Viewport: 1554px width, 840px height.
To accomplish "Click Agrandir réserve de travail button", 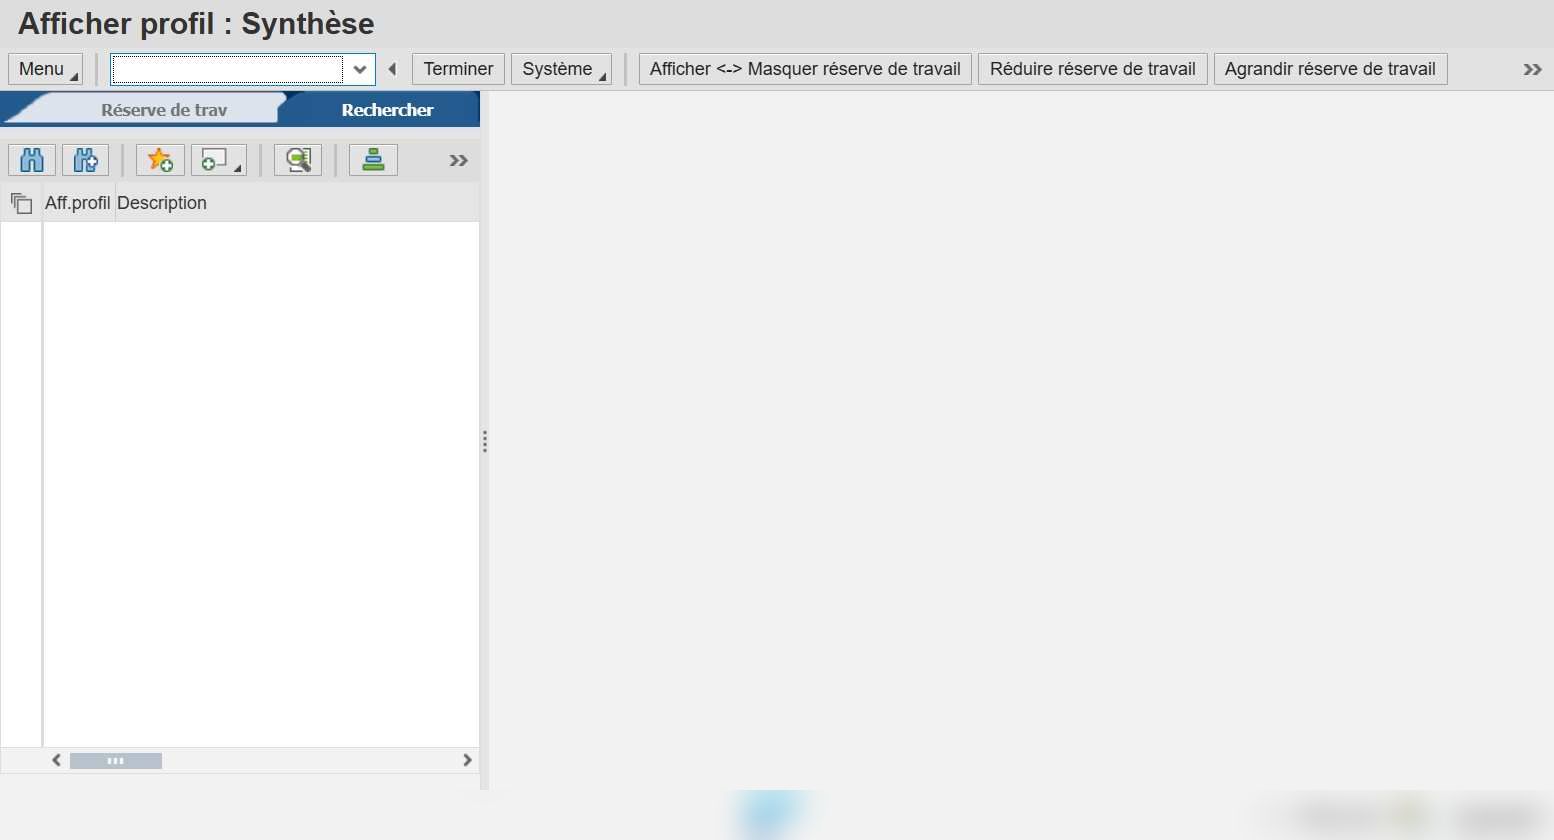I will [x=1330, y=69].
